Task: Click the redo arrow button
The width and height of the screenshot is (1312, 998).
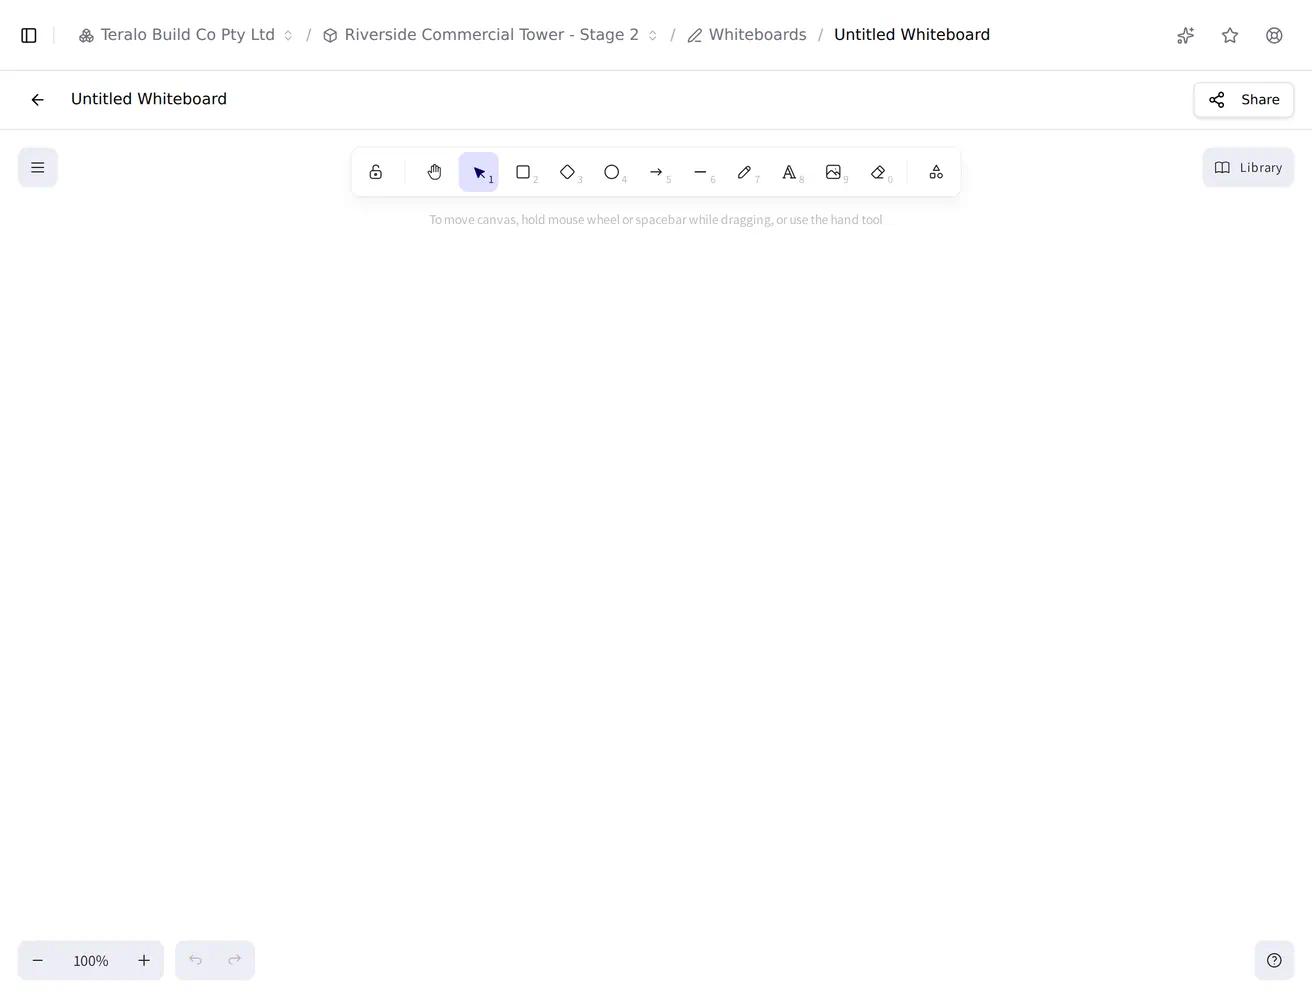Action: [x=235, y=960]
